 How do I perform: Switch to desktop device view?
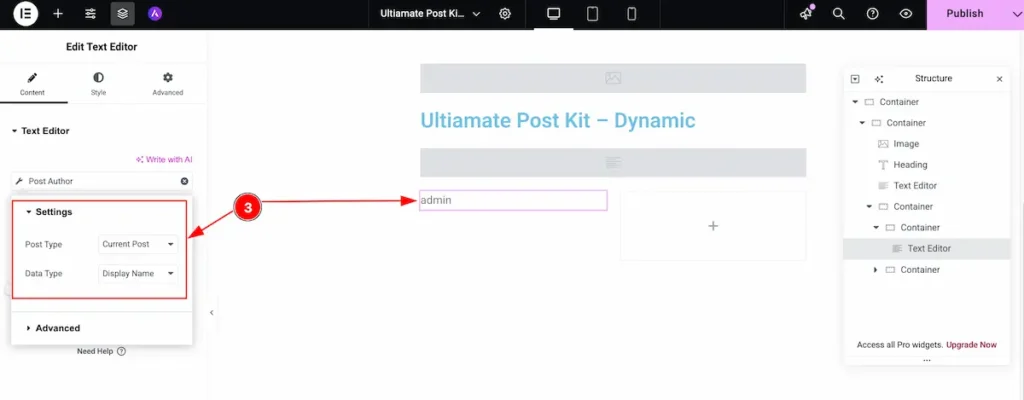coord(553,14)
